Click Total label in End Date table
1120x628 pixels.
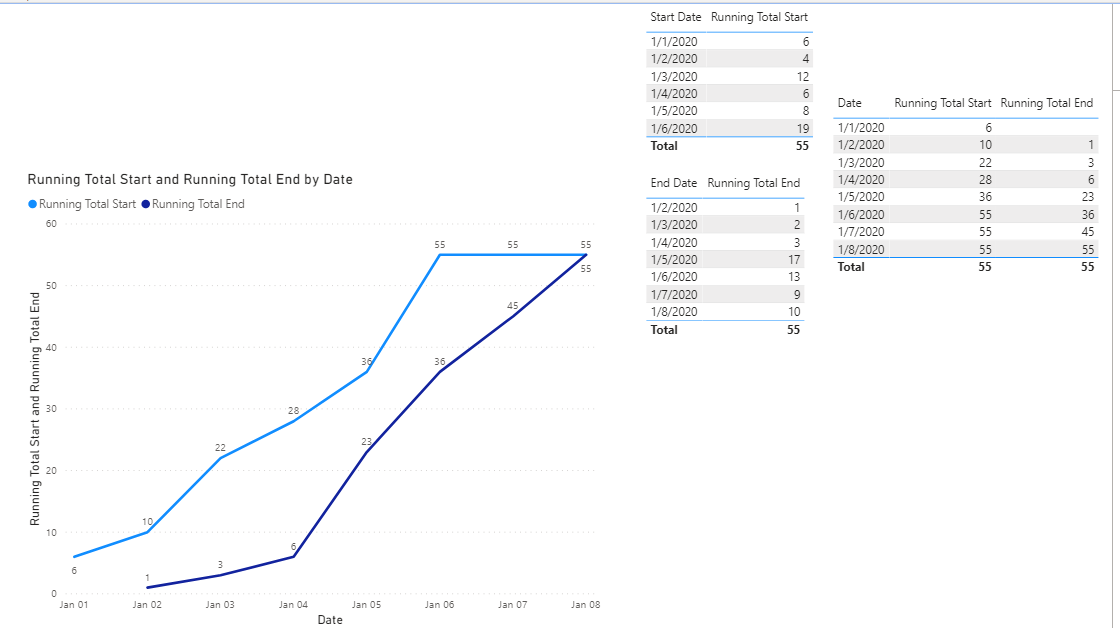coord(664,329)
